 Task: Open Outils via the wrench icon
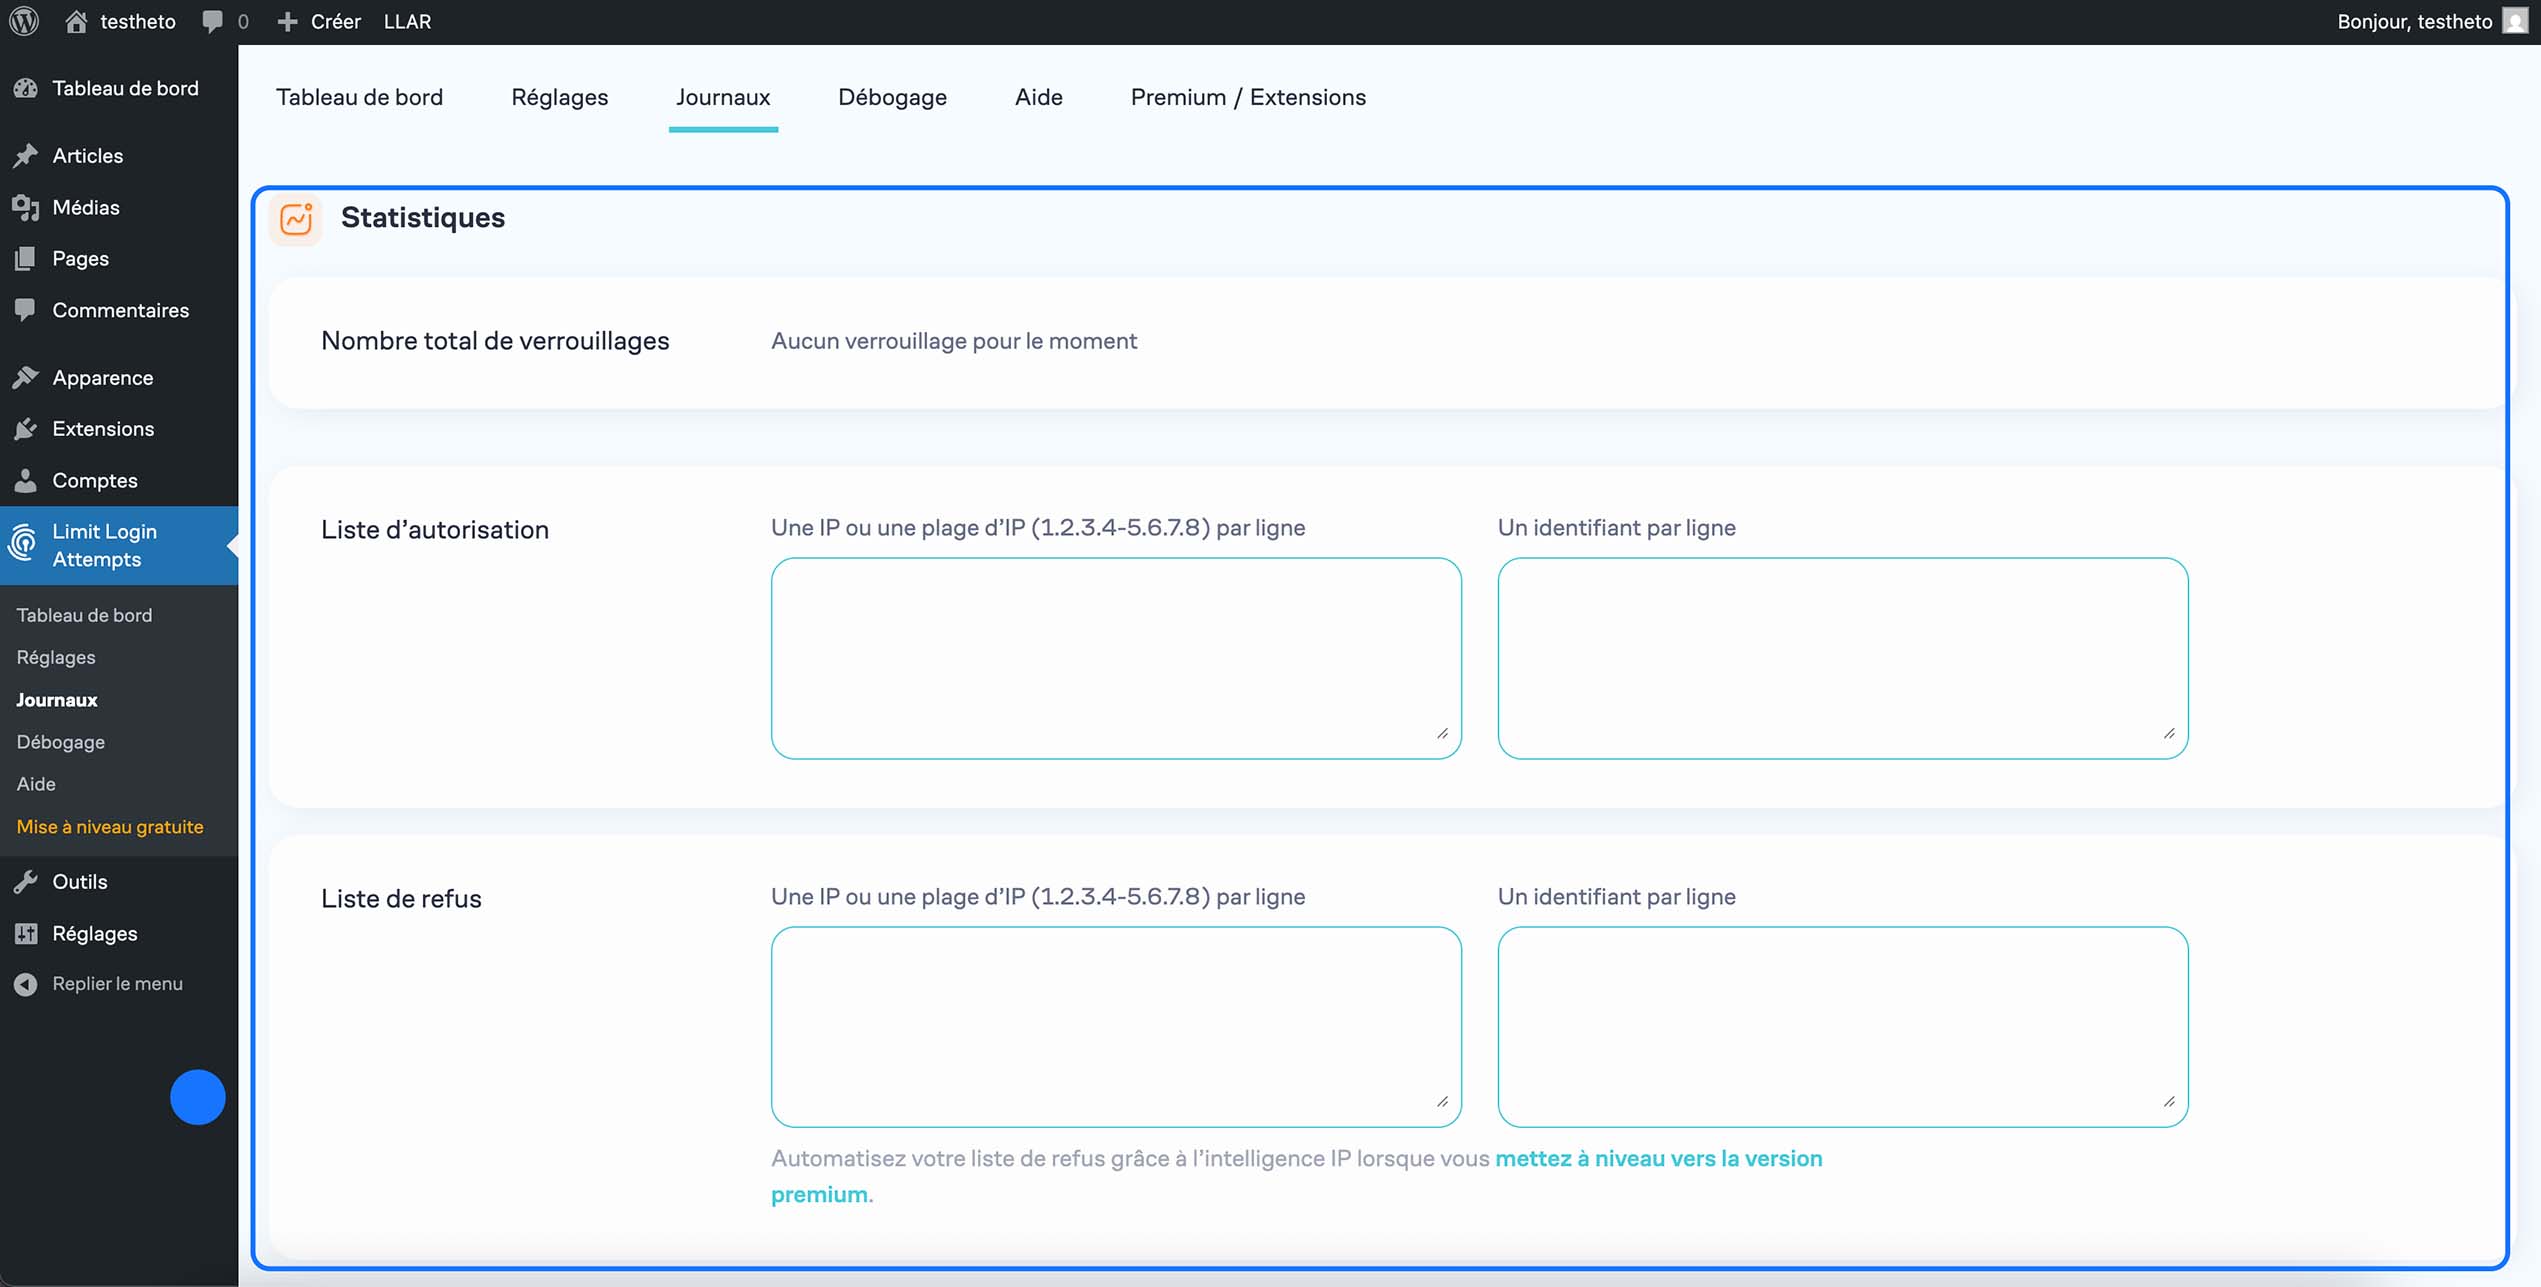pos(27,881)
